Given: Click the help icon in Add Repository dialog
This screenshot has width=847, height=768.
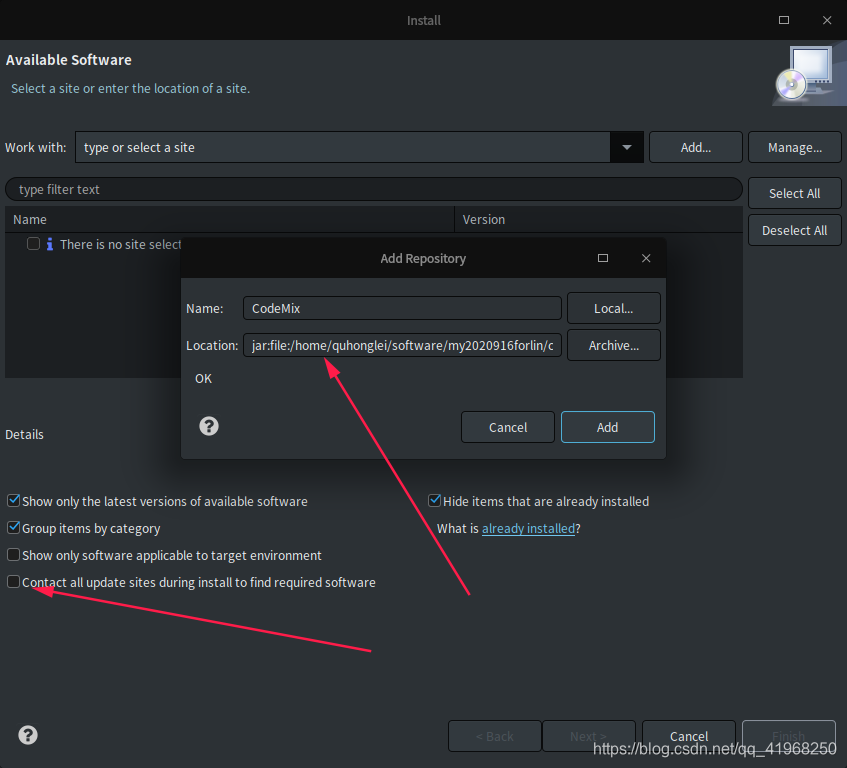Looking at the screenshot, I should (208, 425).
